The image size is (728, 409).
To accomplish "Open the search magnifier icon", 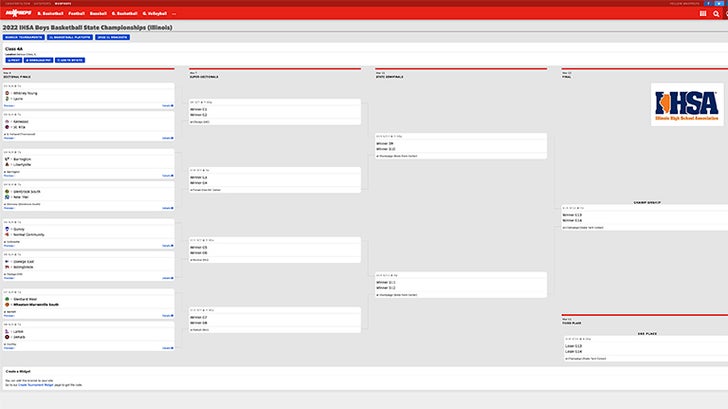I will 716,13.
